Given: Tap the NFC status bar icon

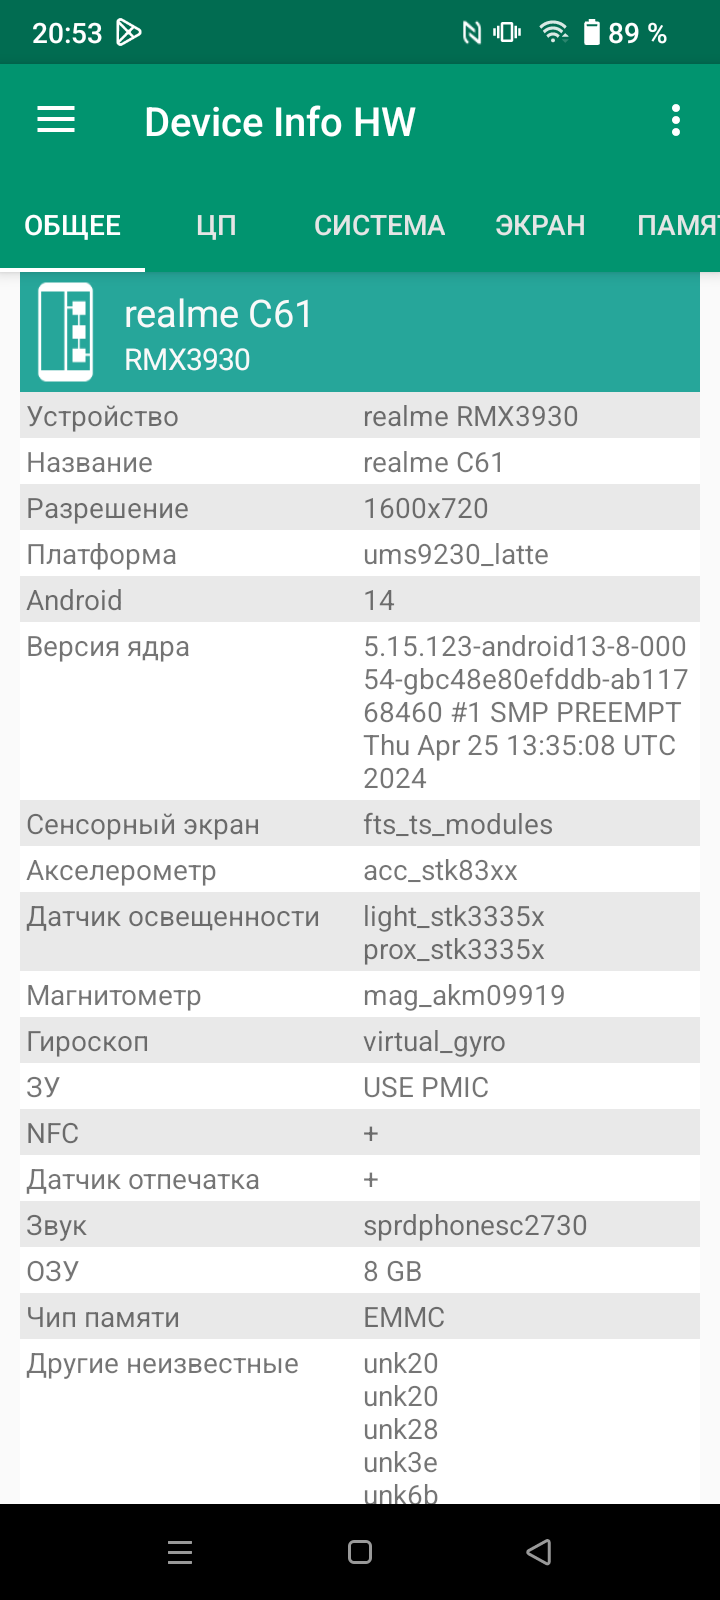Looking at the screenshot, I should click(471, 33).
